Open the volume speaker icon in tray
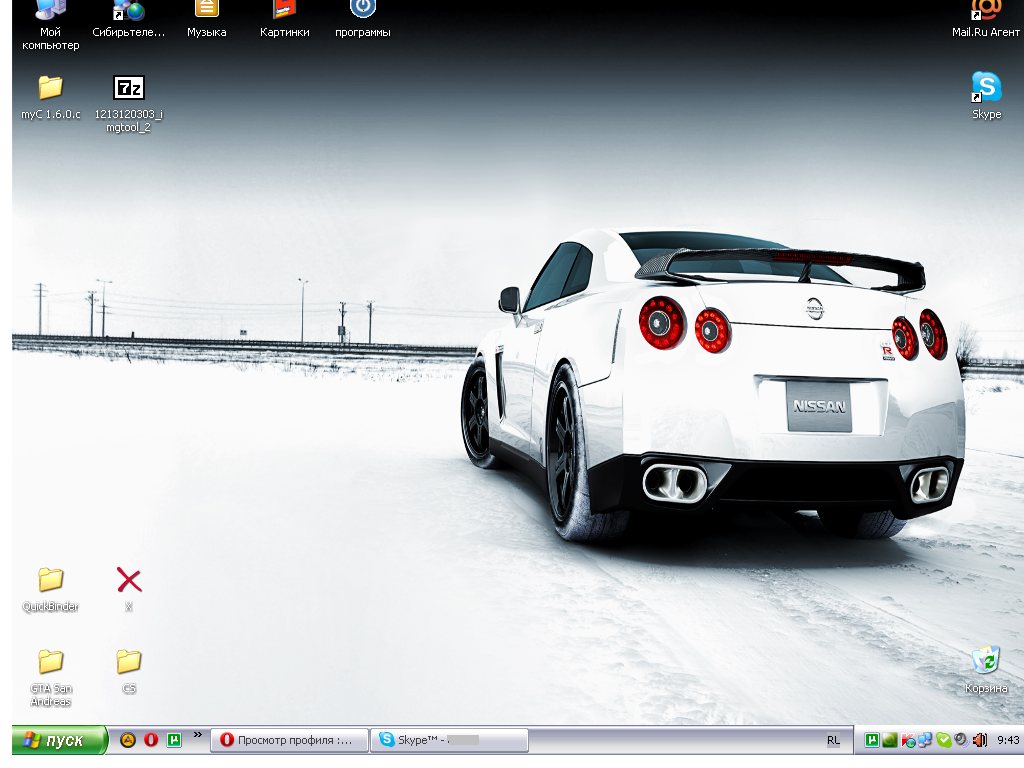Image resolution: width=1024 pixels, height=768 pixels. point(979,740)
